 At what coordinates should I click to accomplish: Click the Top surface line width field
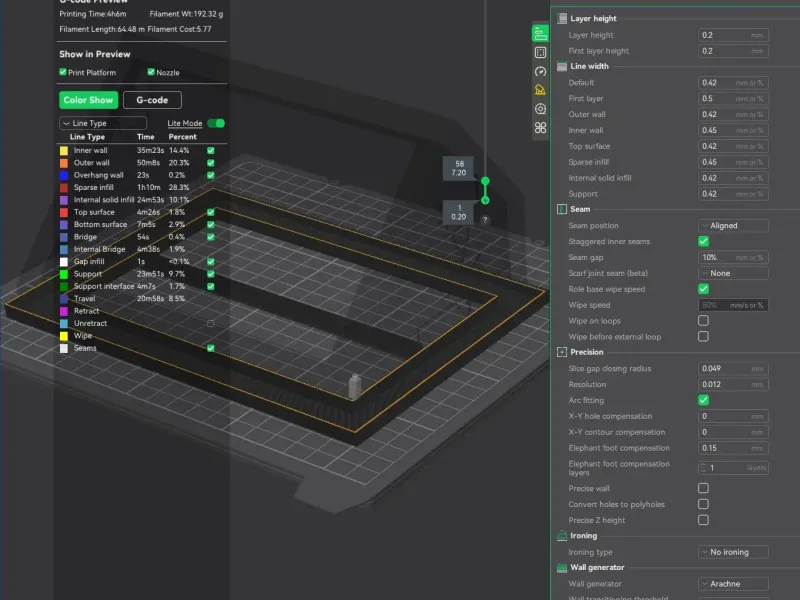pyautogui.click(x=733, y=146)
